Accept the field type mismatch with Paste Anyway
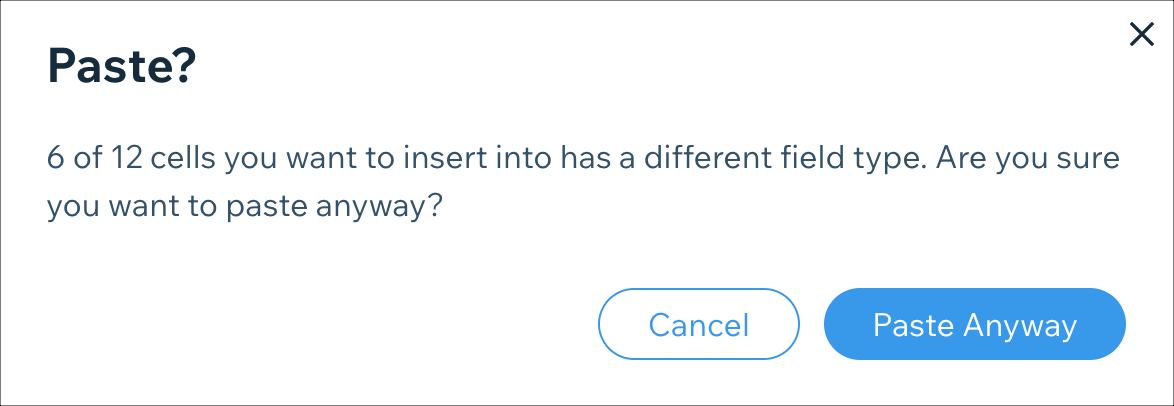This screenshot has width=1174, height=406. coord(975,324)
